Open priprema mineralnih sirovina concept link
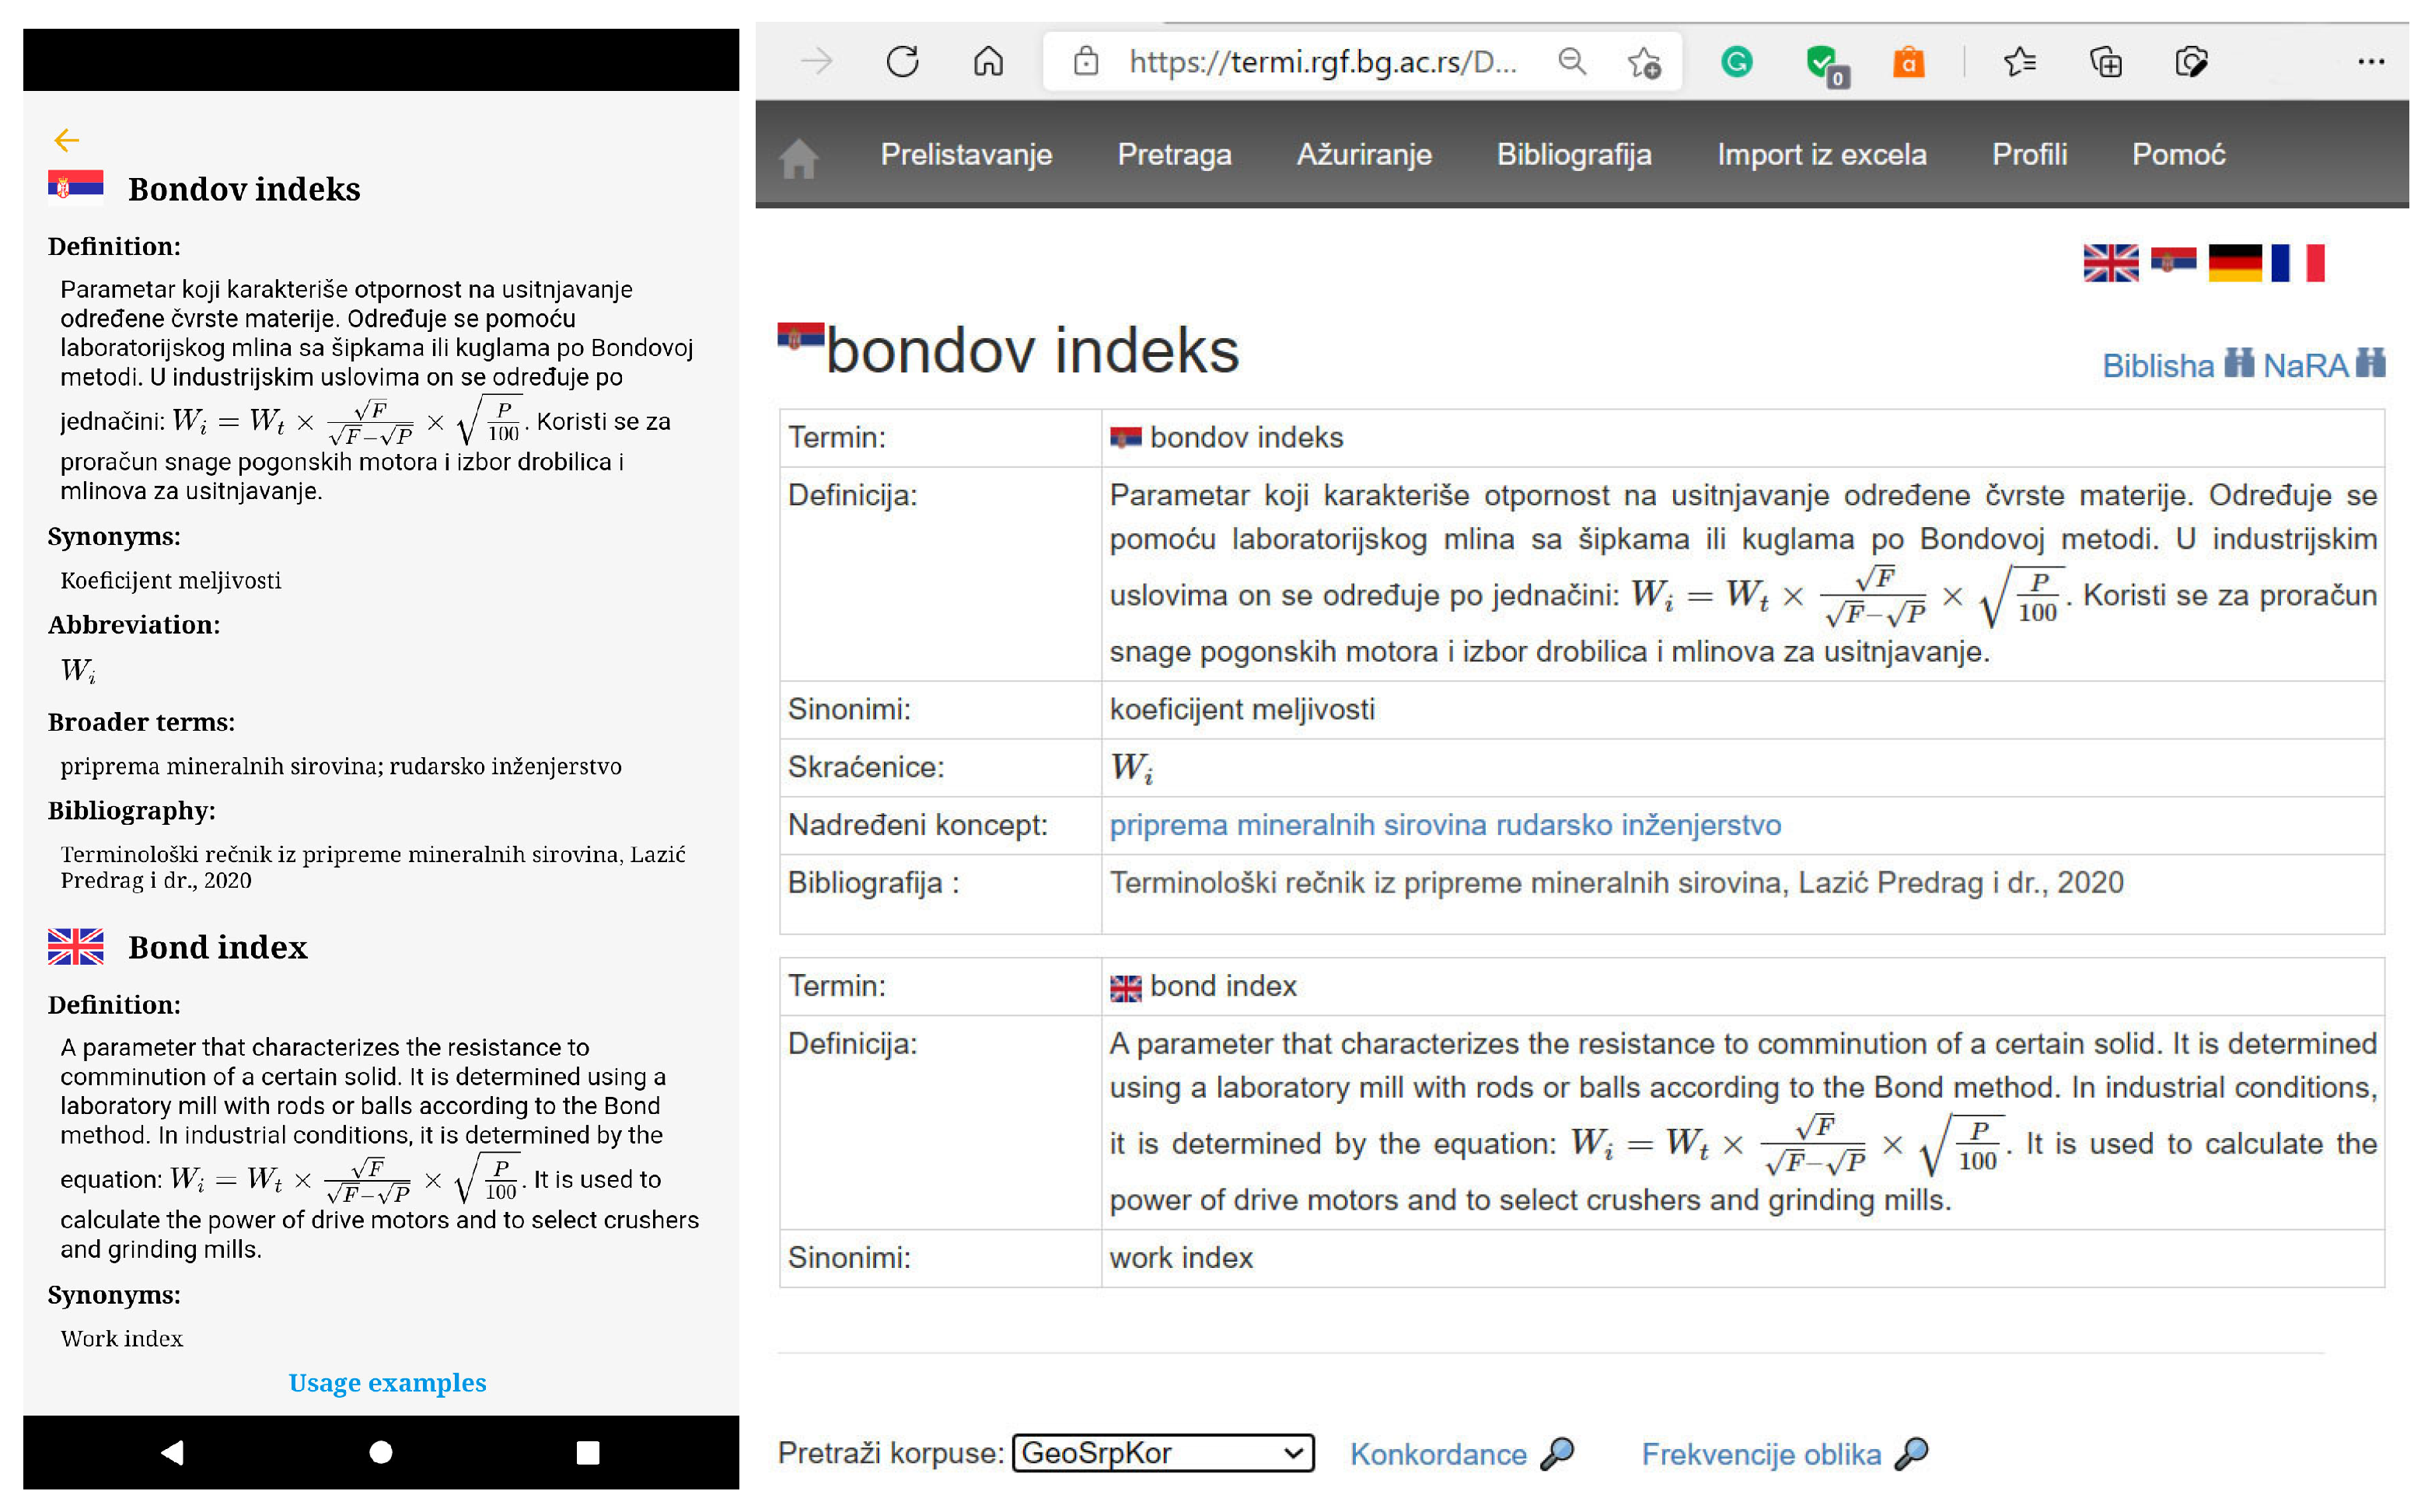Viewport: 2435px width, 1512px height. coord(1298,825)
